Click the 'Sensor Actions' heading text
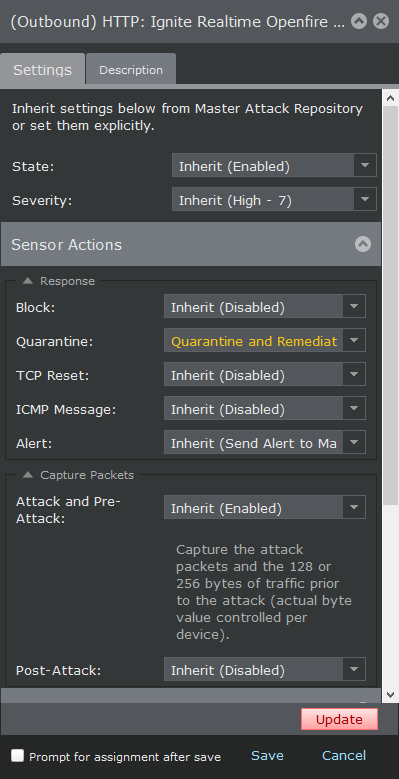399x779 pixels. pos(67,244)
